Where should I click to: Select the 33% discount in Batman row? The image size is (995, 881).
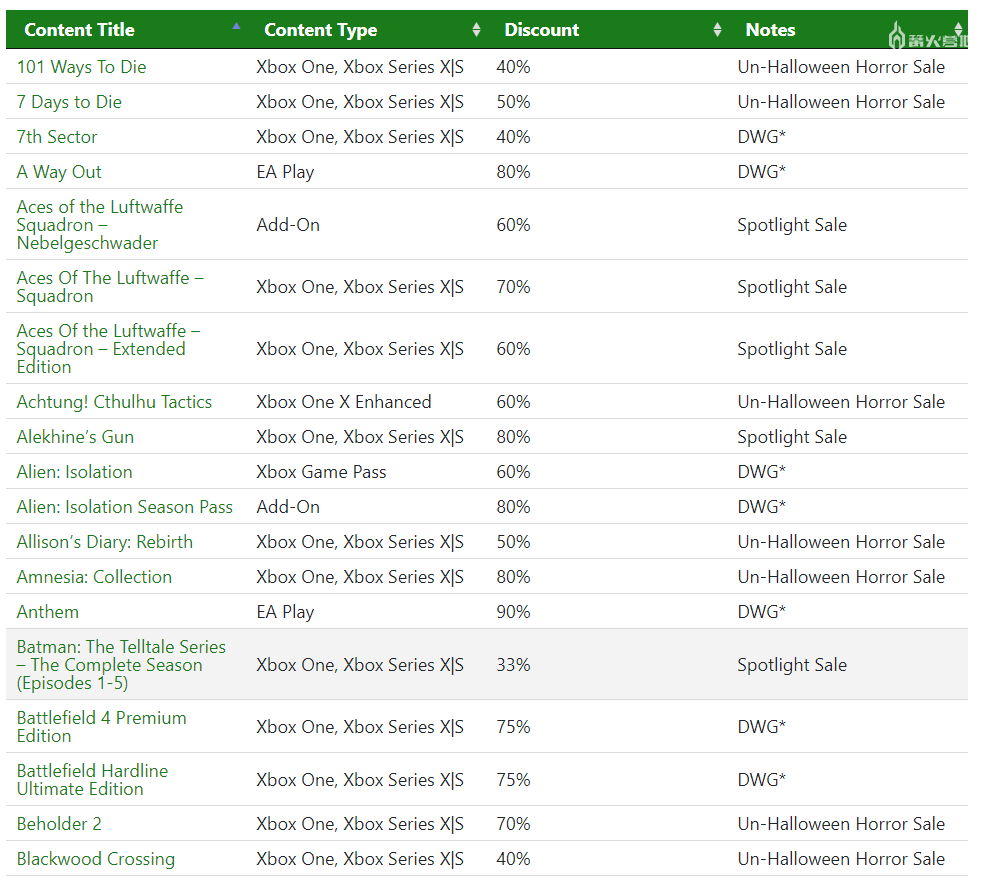coord(513,665)
